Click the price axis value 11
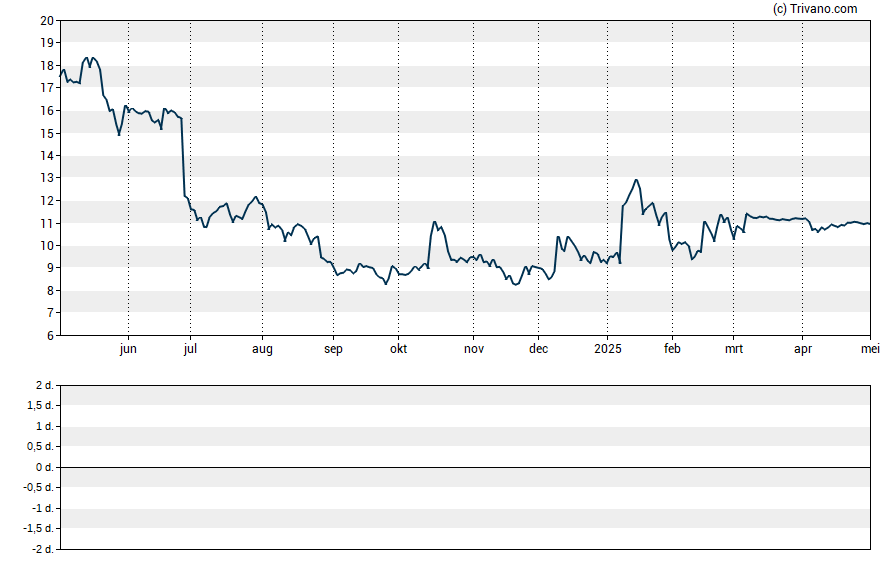The image size is (888, 565). click(x=47, y=223)
